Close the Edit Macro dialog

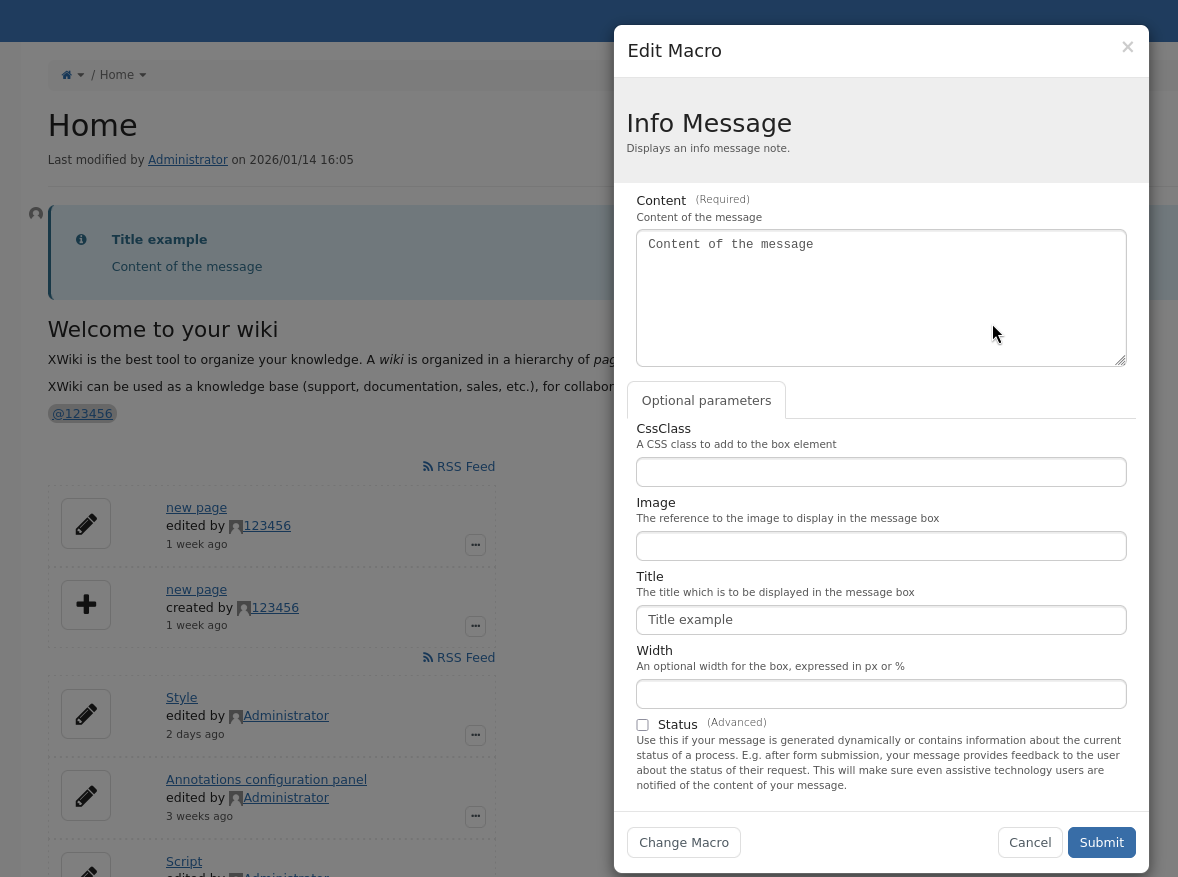pyautogui.click(x=1127, y=47)
